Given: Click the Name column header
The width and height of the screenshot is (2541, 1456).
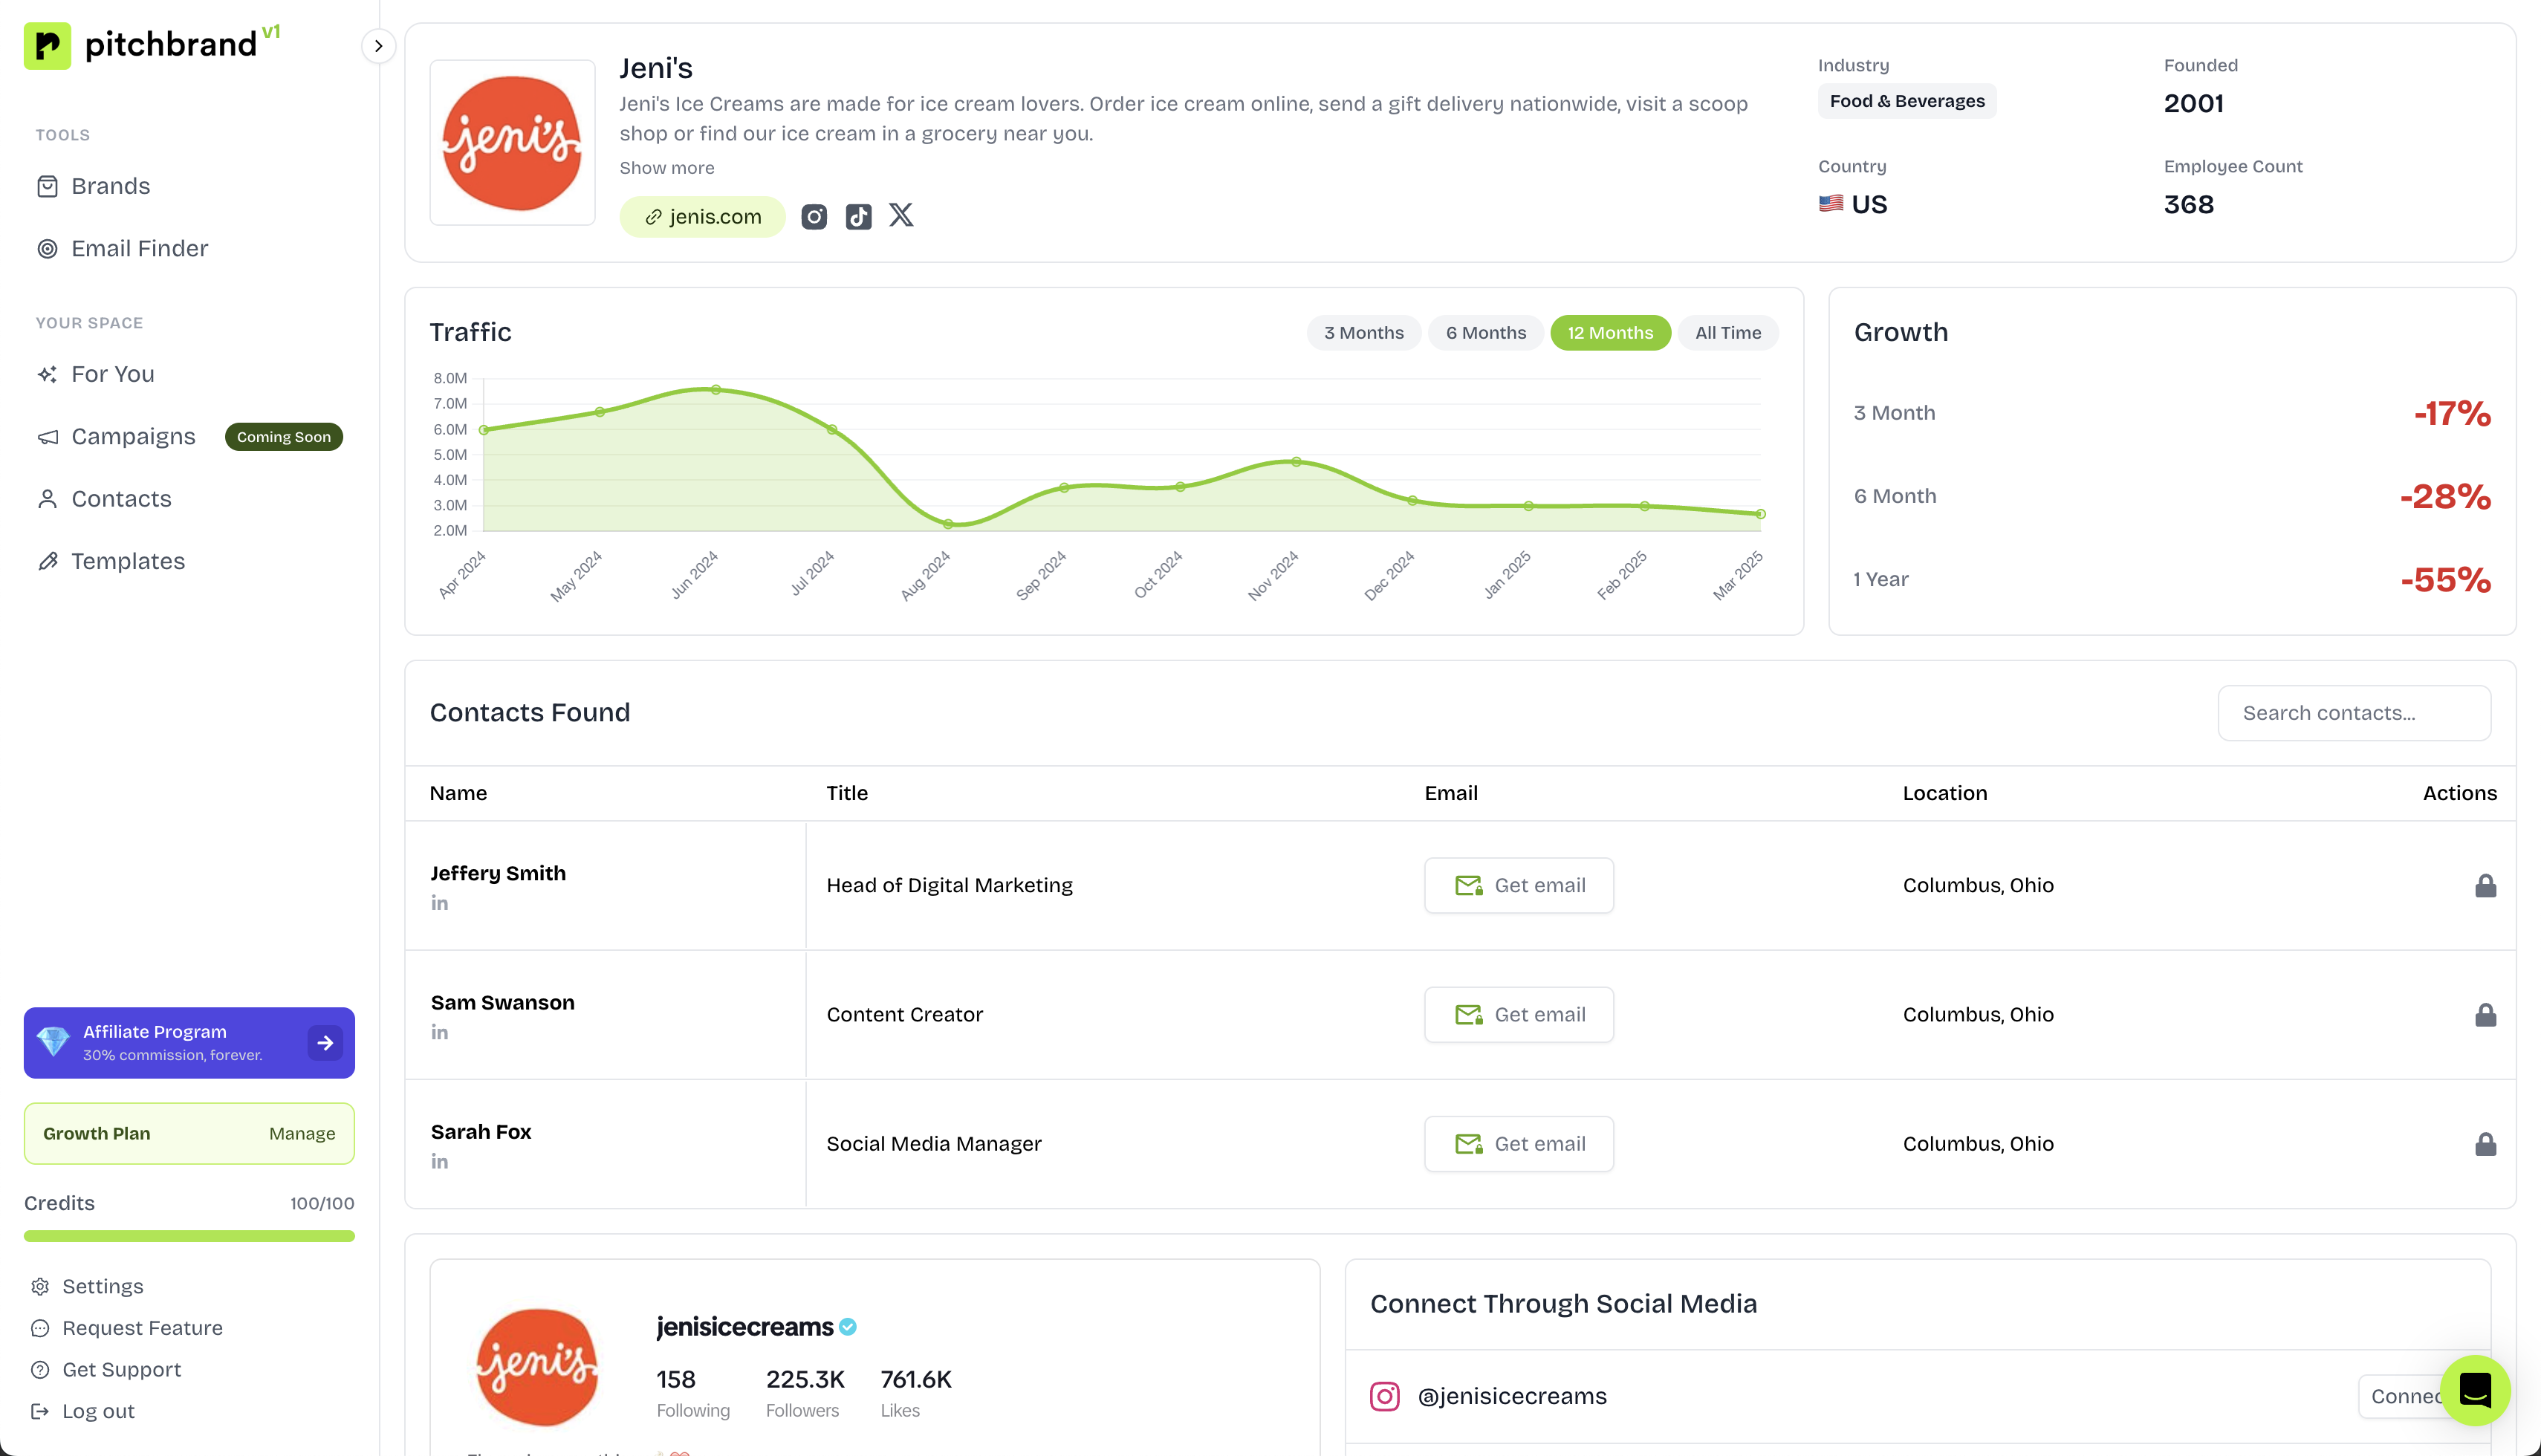Looking at the screenshot, I should 458,793.
